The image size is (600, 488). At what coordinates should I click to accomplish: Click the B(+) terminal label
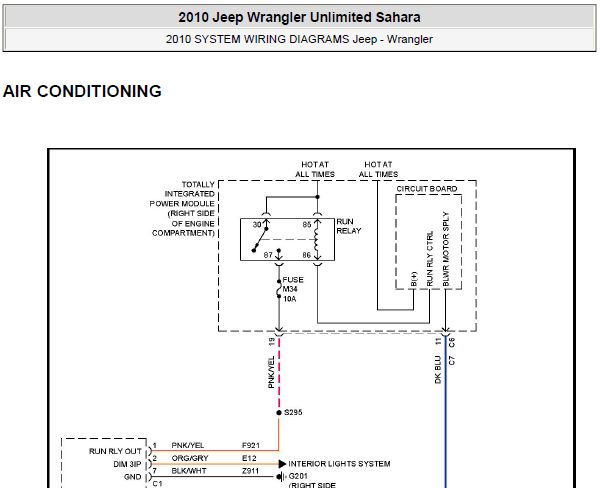[x=414, y=279]
